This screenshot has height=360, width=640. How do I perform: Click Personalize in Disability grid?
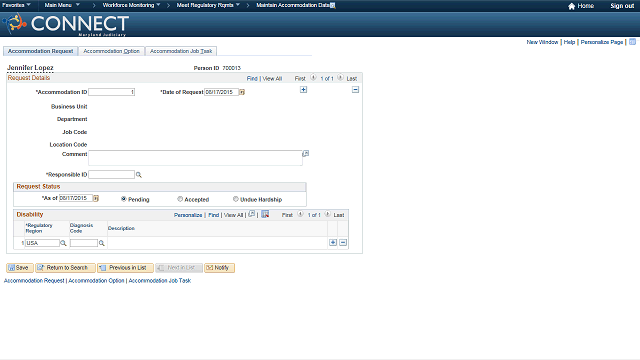(188, 215)
